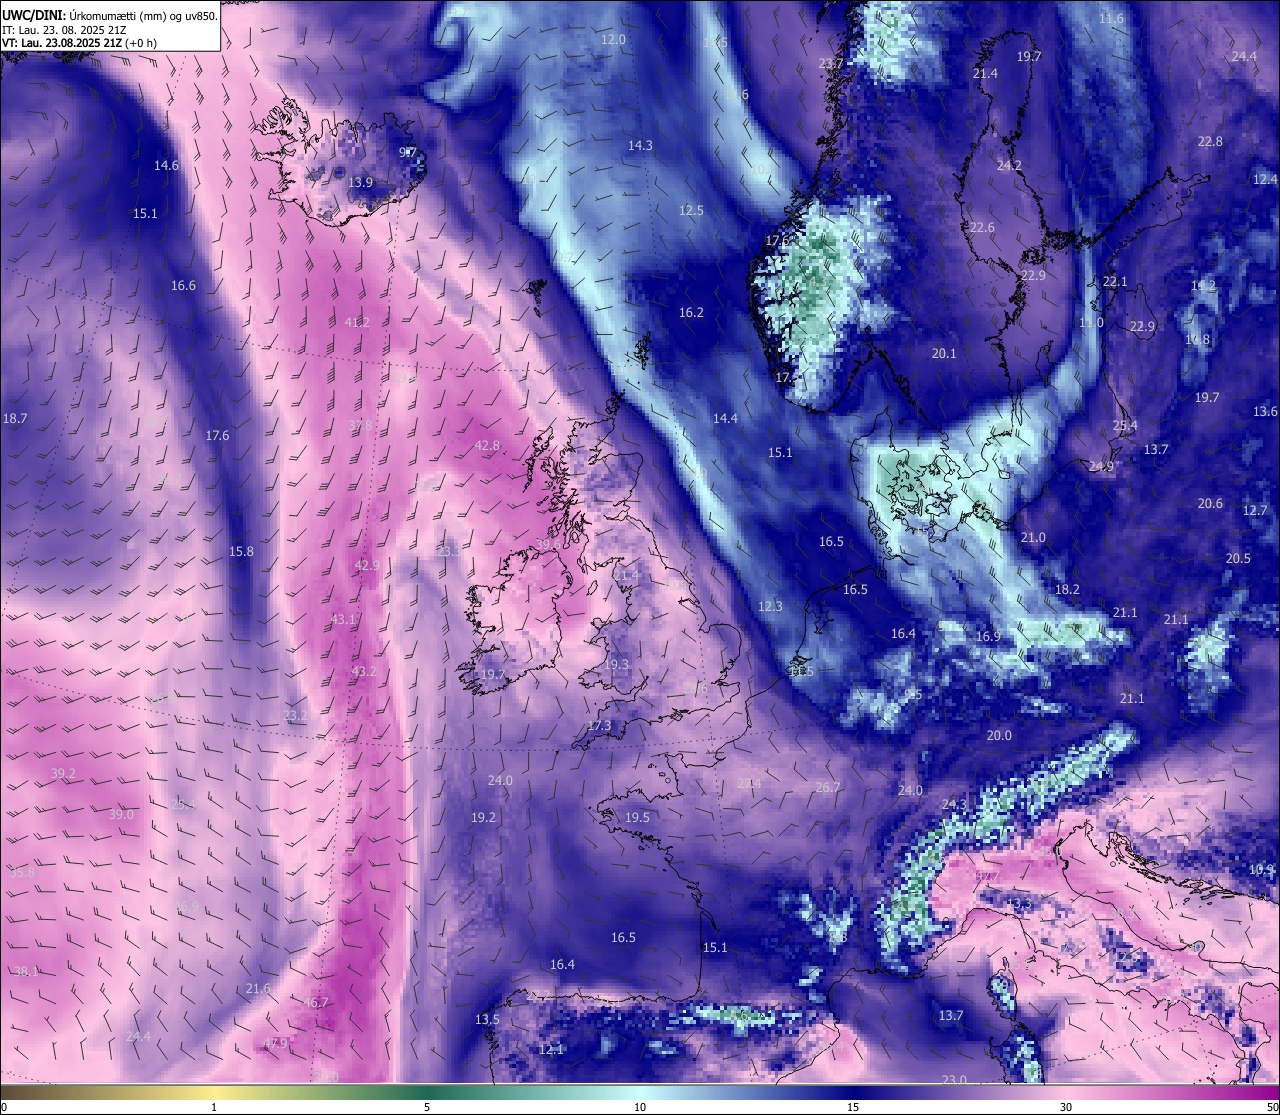This screenshot has width=1280, height=1115.
Task: Click colorbar tick label 50
Action: [1272, 1107]
